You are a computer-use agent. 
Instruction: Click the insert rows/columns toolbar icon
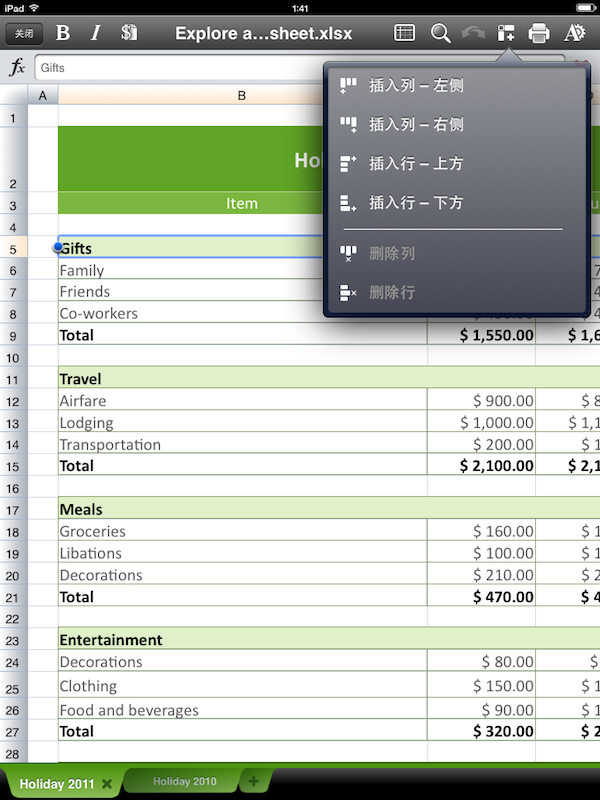tap(507, 33)
